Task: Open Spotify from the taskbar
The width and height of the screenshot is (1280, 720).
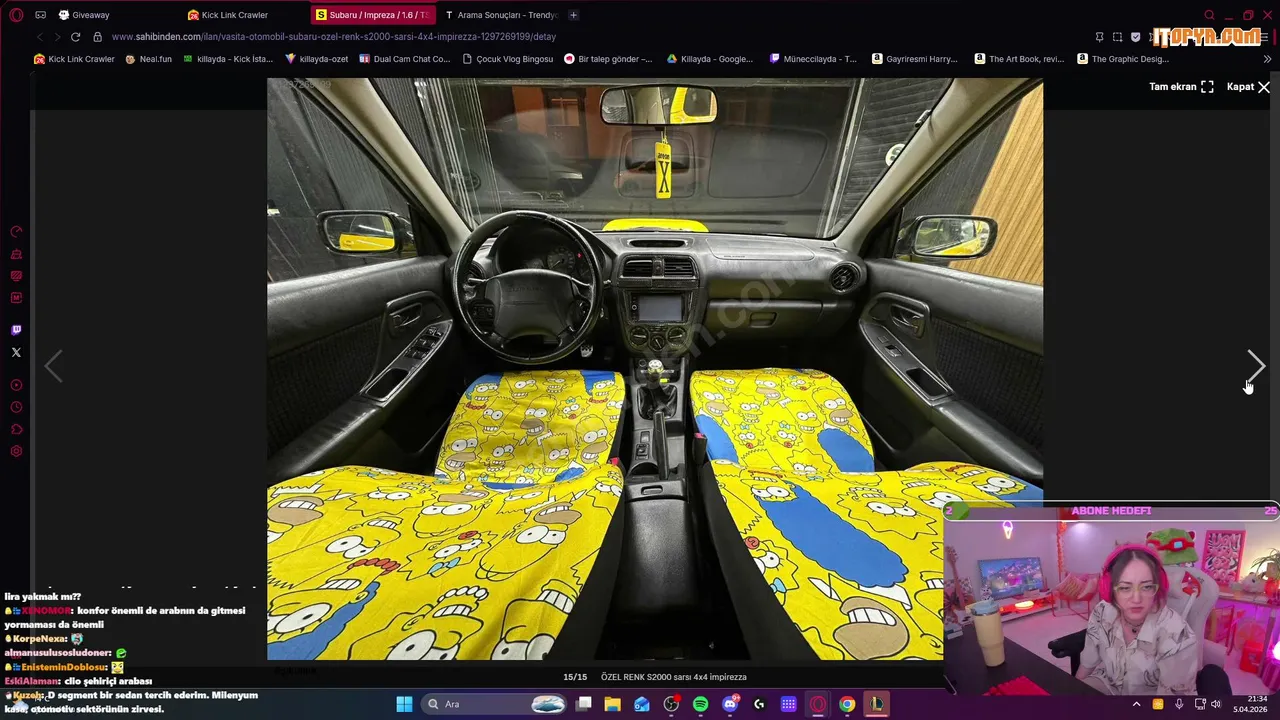Action: (700, 704)
